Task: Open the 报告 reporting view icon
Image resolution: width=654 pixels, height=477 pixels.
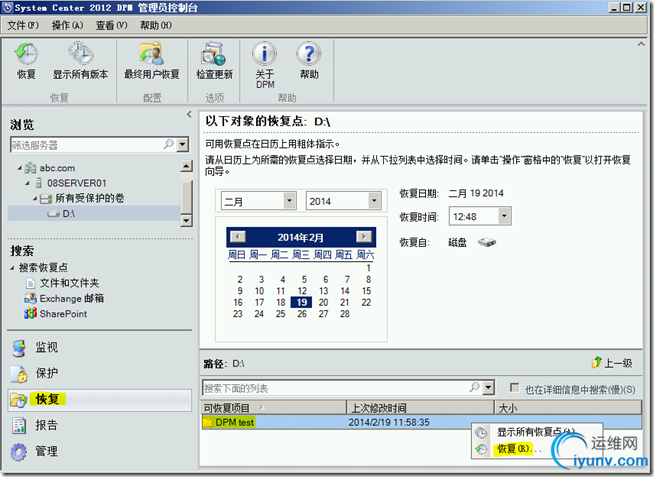Action: [19, 425]
